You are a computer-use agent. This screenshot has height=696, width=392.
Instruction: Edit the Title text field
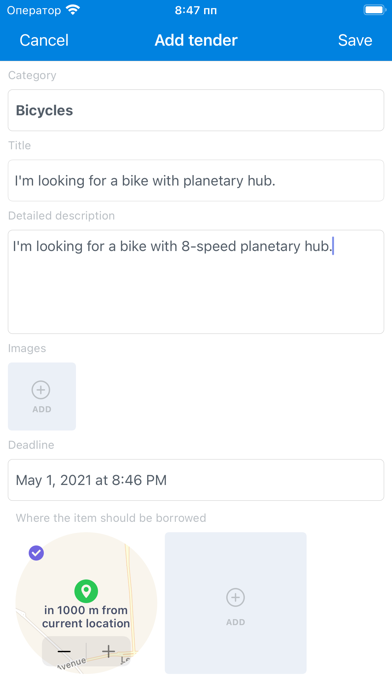click(196, 180)
